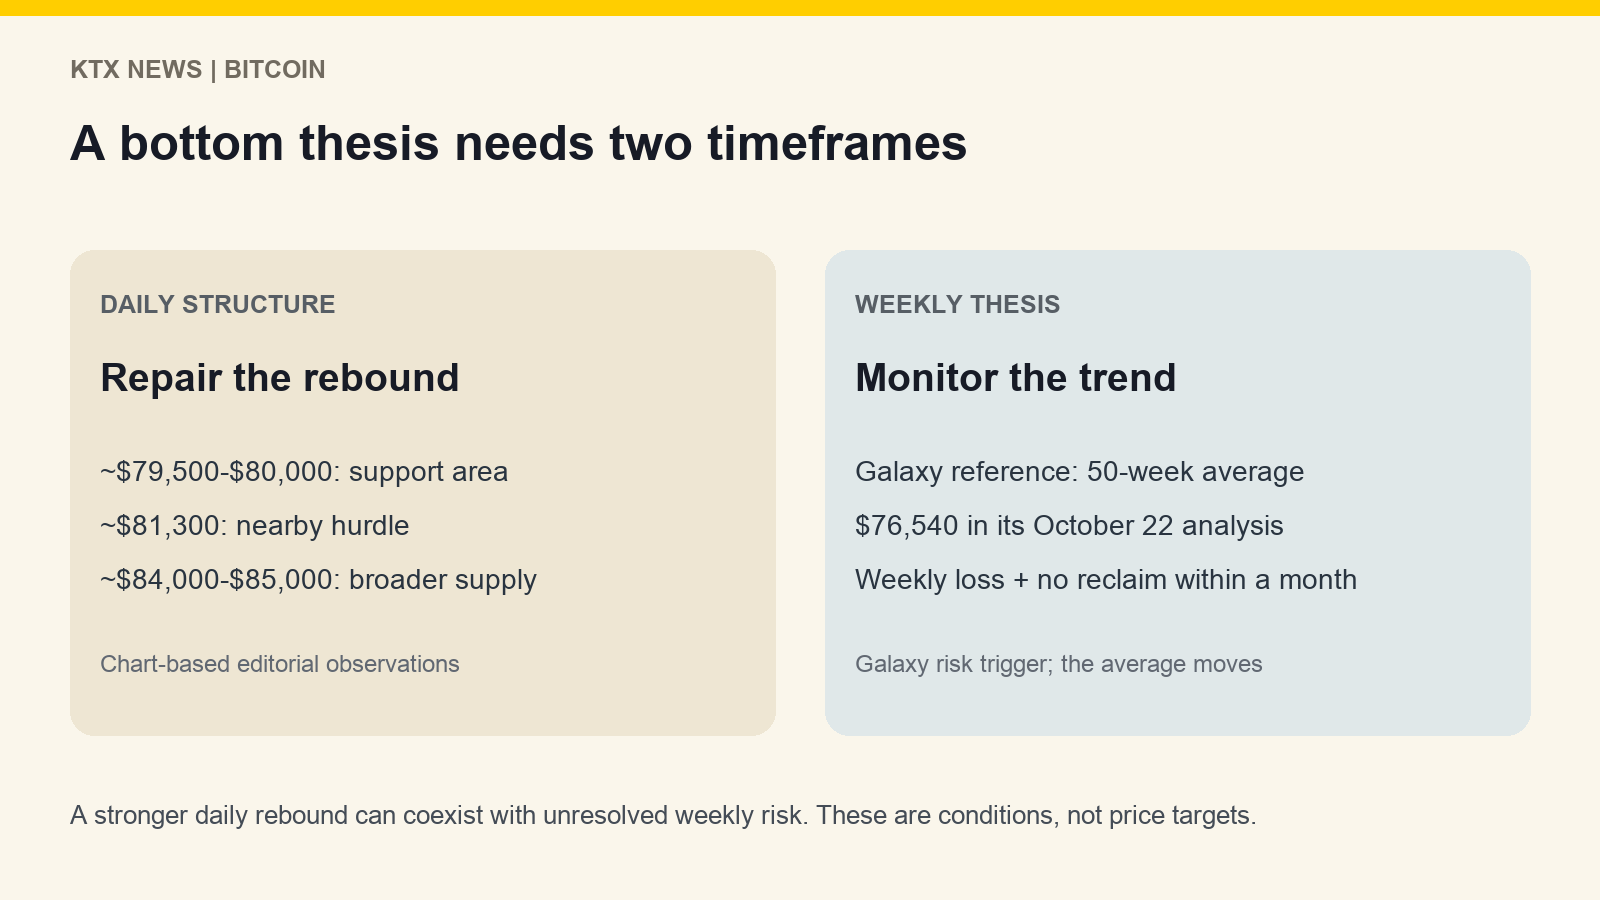Click the Galaxy reference 50-week average line
Viewport: 1600px width, 900px height.
[1080, 472]
